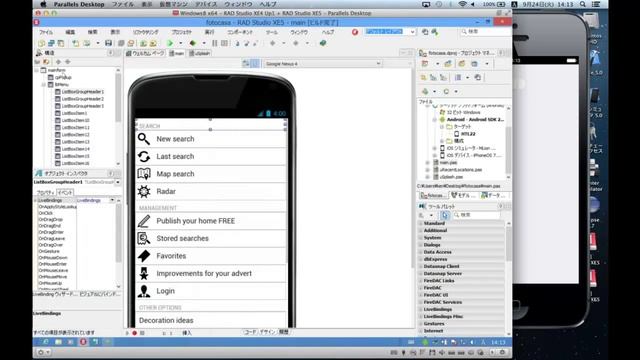Screen dimensions: 640x360
Task: Click the gear icon at the Parallels window bottom
Action: pos(41,352)
